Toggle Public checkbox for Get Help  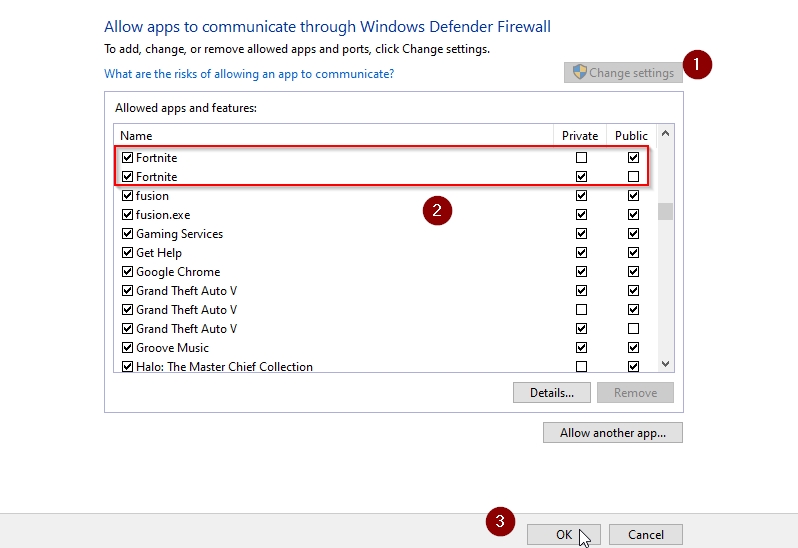pyautogui.click(x=633, y=252)
